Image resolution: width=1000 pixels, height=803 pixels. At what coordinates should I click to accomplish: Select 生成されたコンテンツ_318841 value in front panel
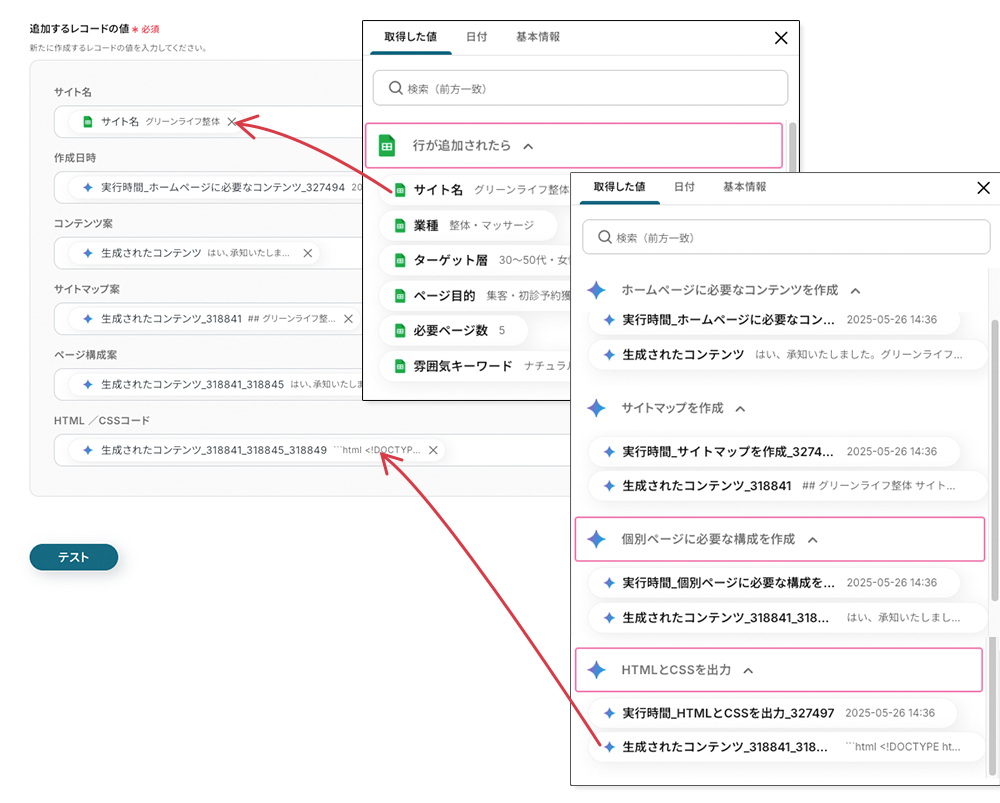[x=787, y=486]
